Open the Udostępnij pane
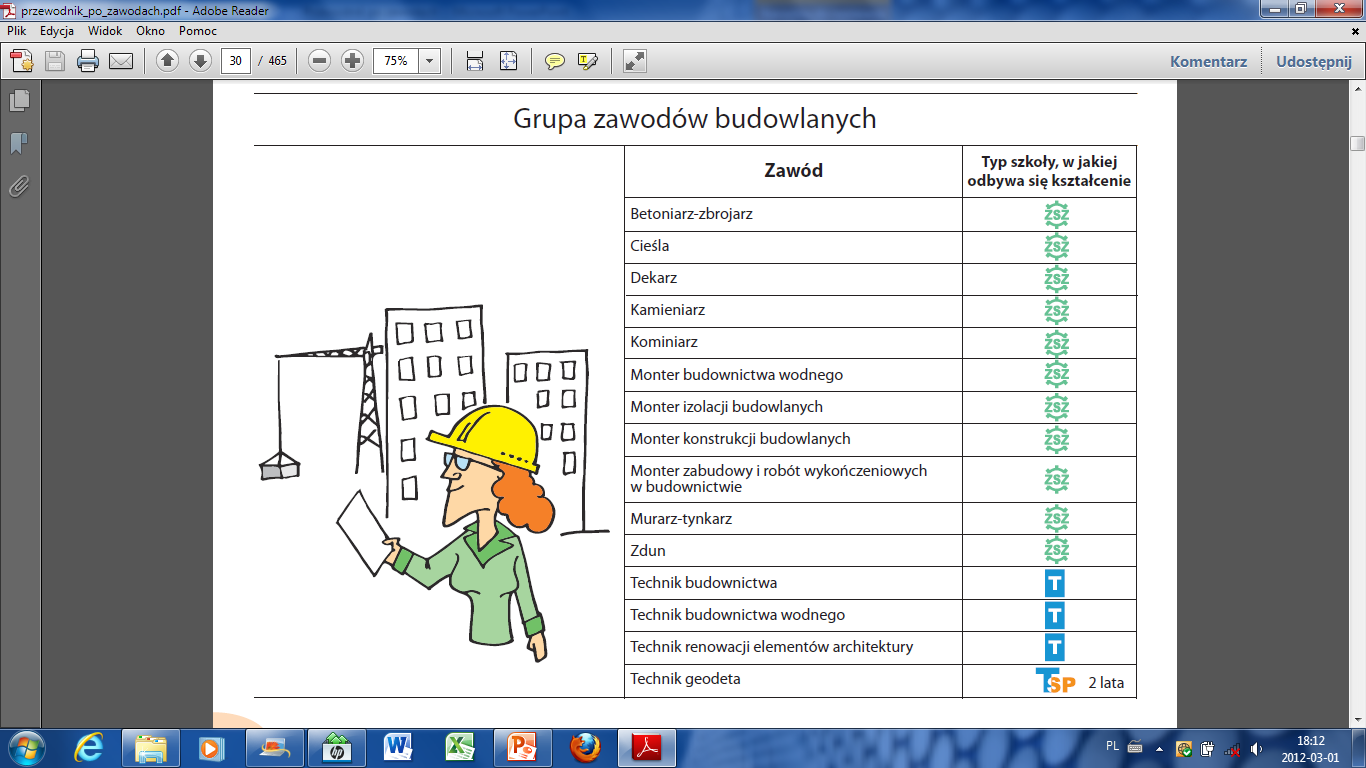1366x768 pixels. point(1314,61)
